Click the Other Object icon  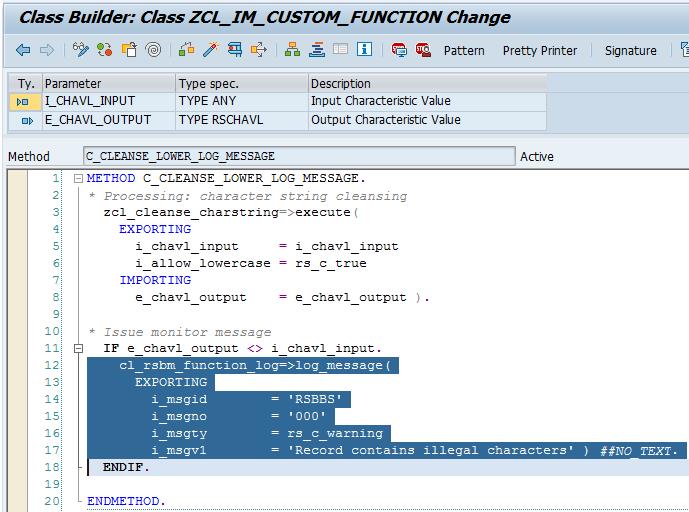(x=130, y=50)
